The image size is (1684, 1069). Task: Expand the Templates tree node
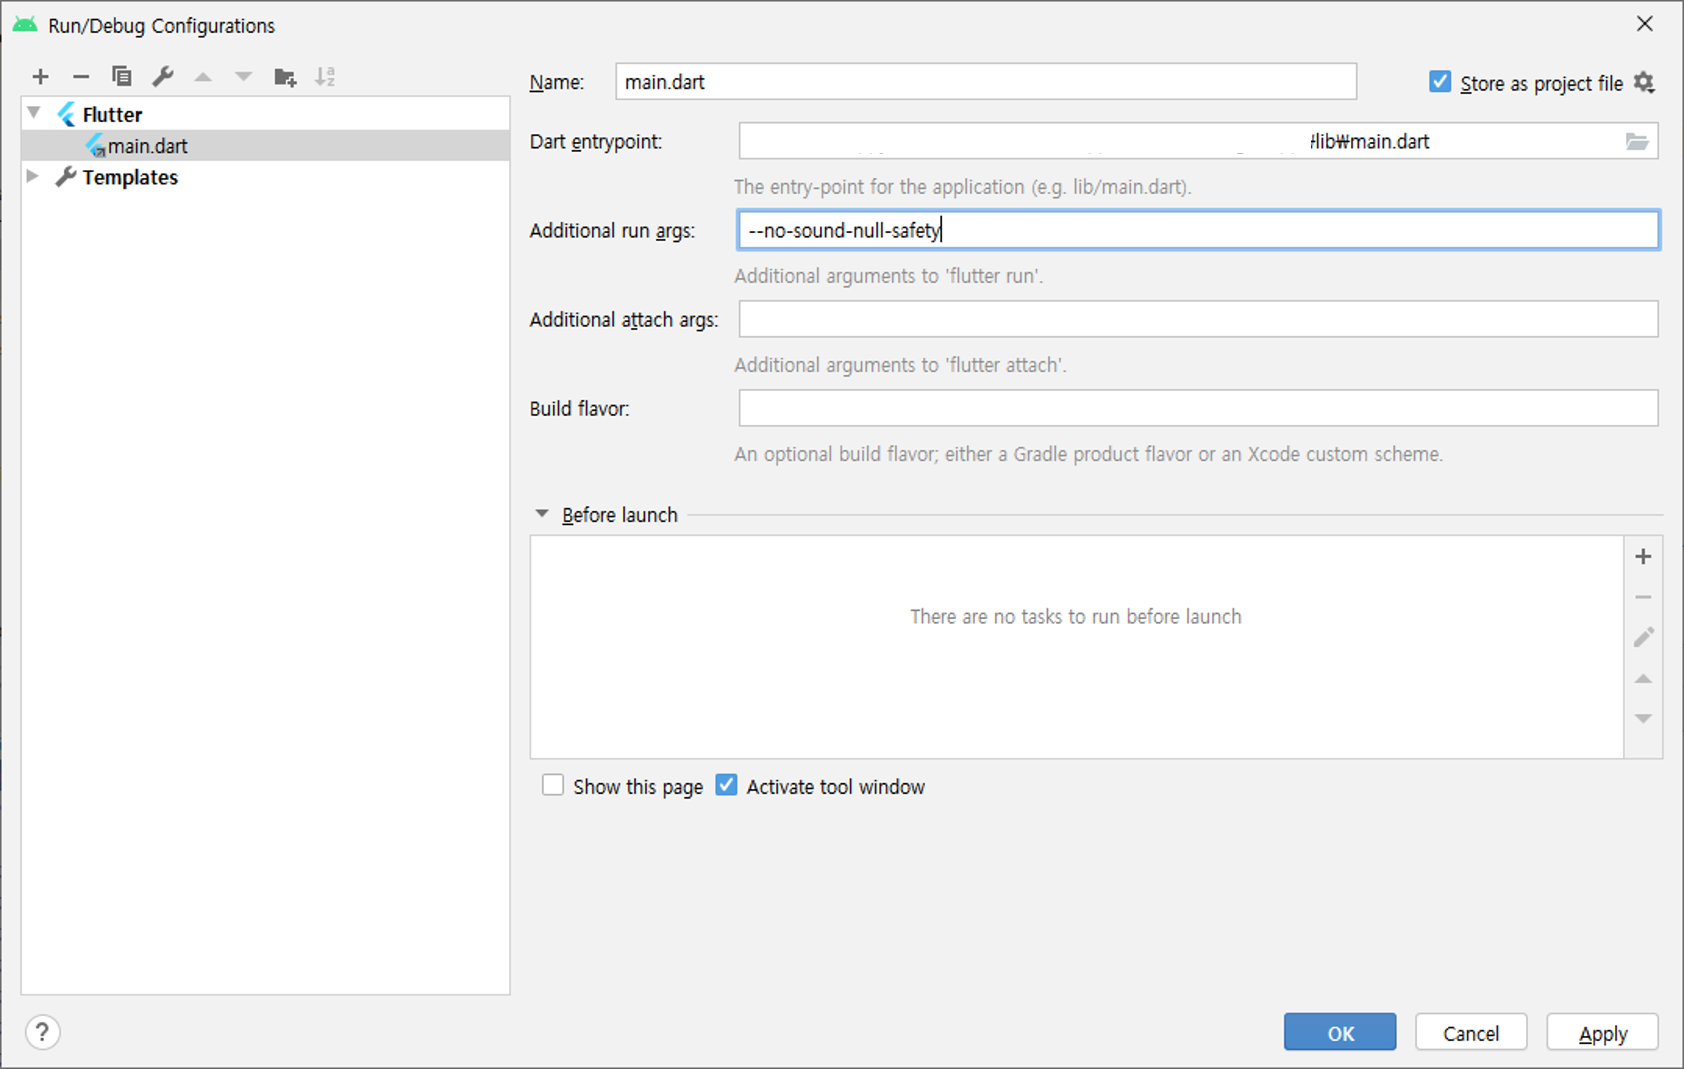pos(33,177)
